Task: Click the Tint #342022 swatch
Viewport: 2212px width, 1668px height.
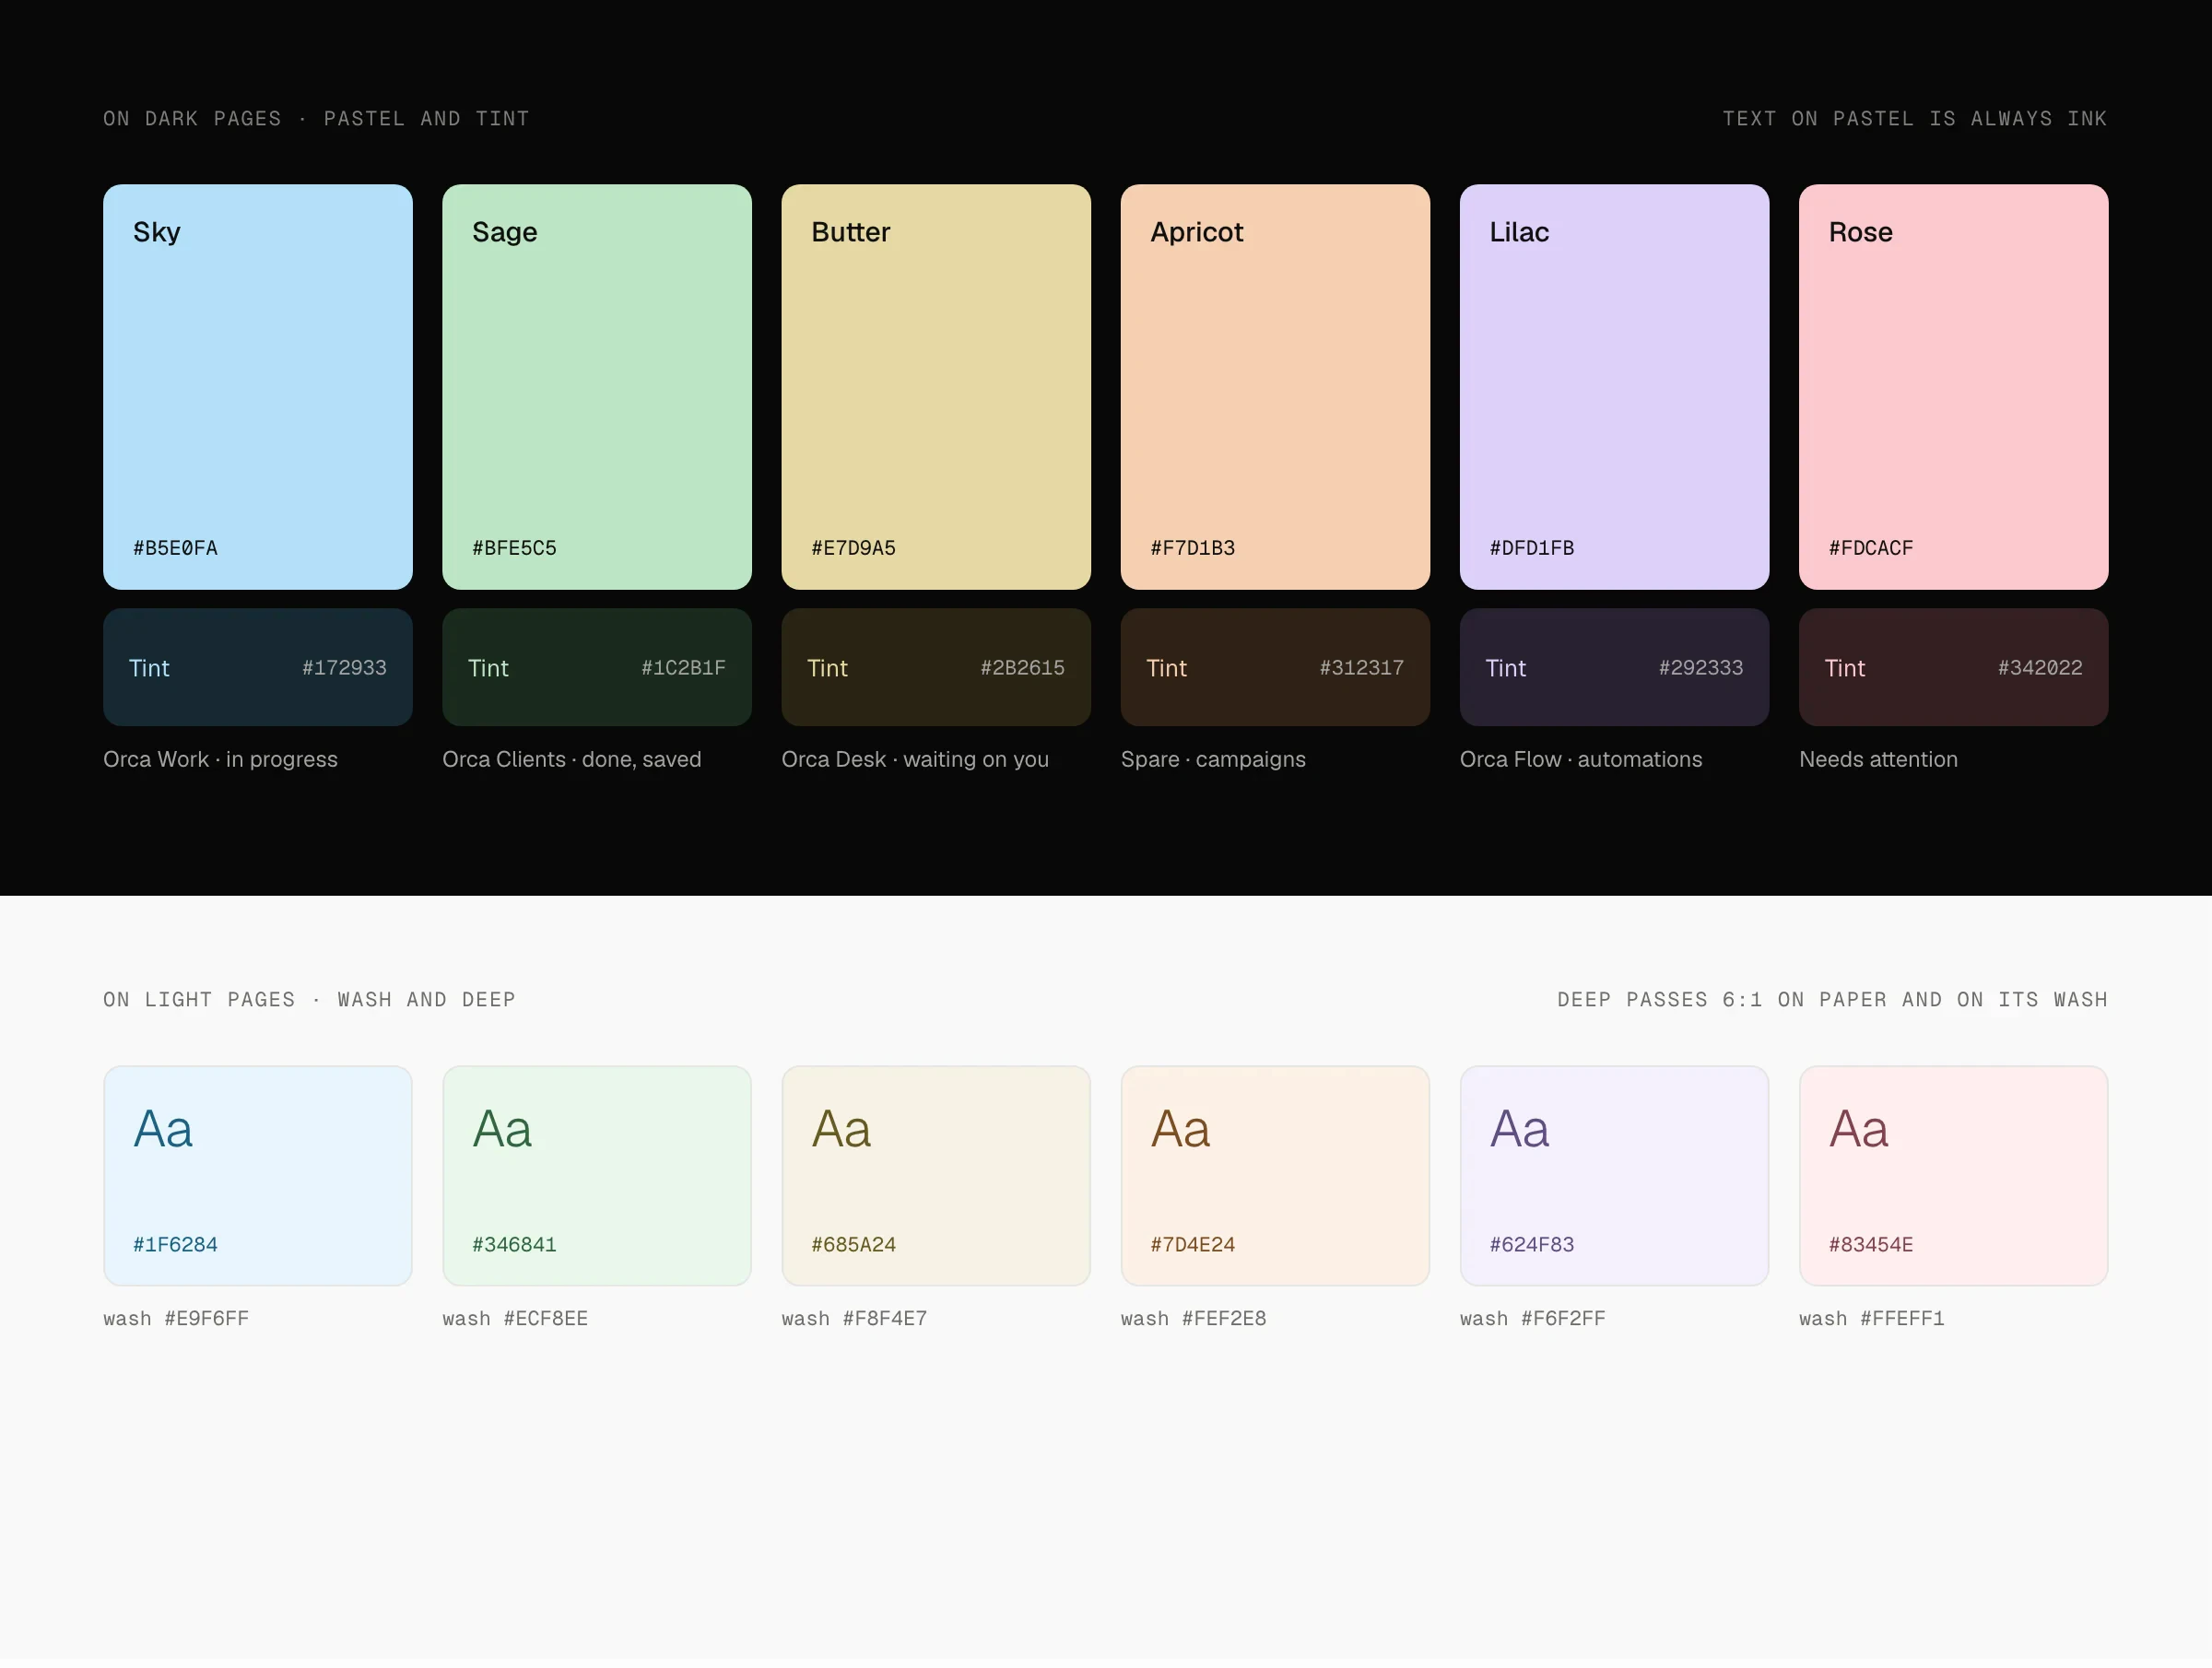Action: pos(1953,667)
